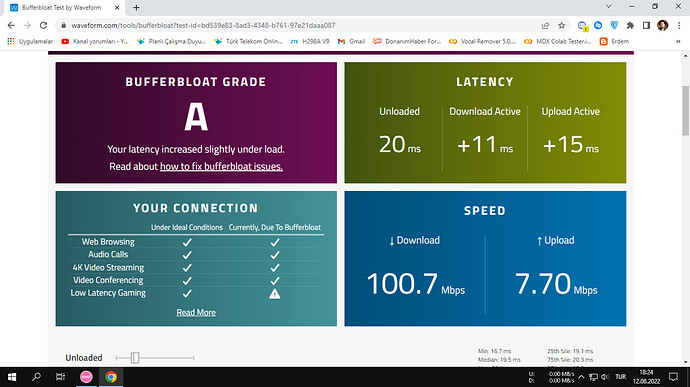Open the browser side panel icon
This screenshot has height=387, width=690.
click(646, 26)
